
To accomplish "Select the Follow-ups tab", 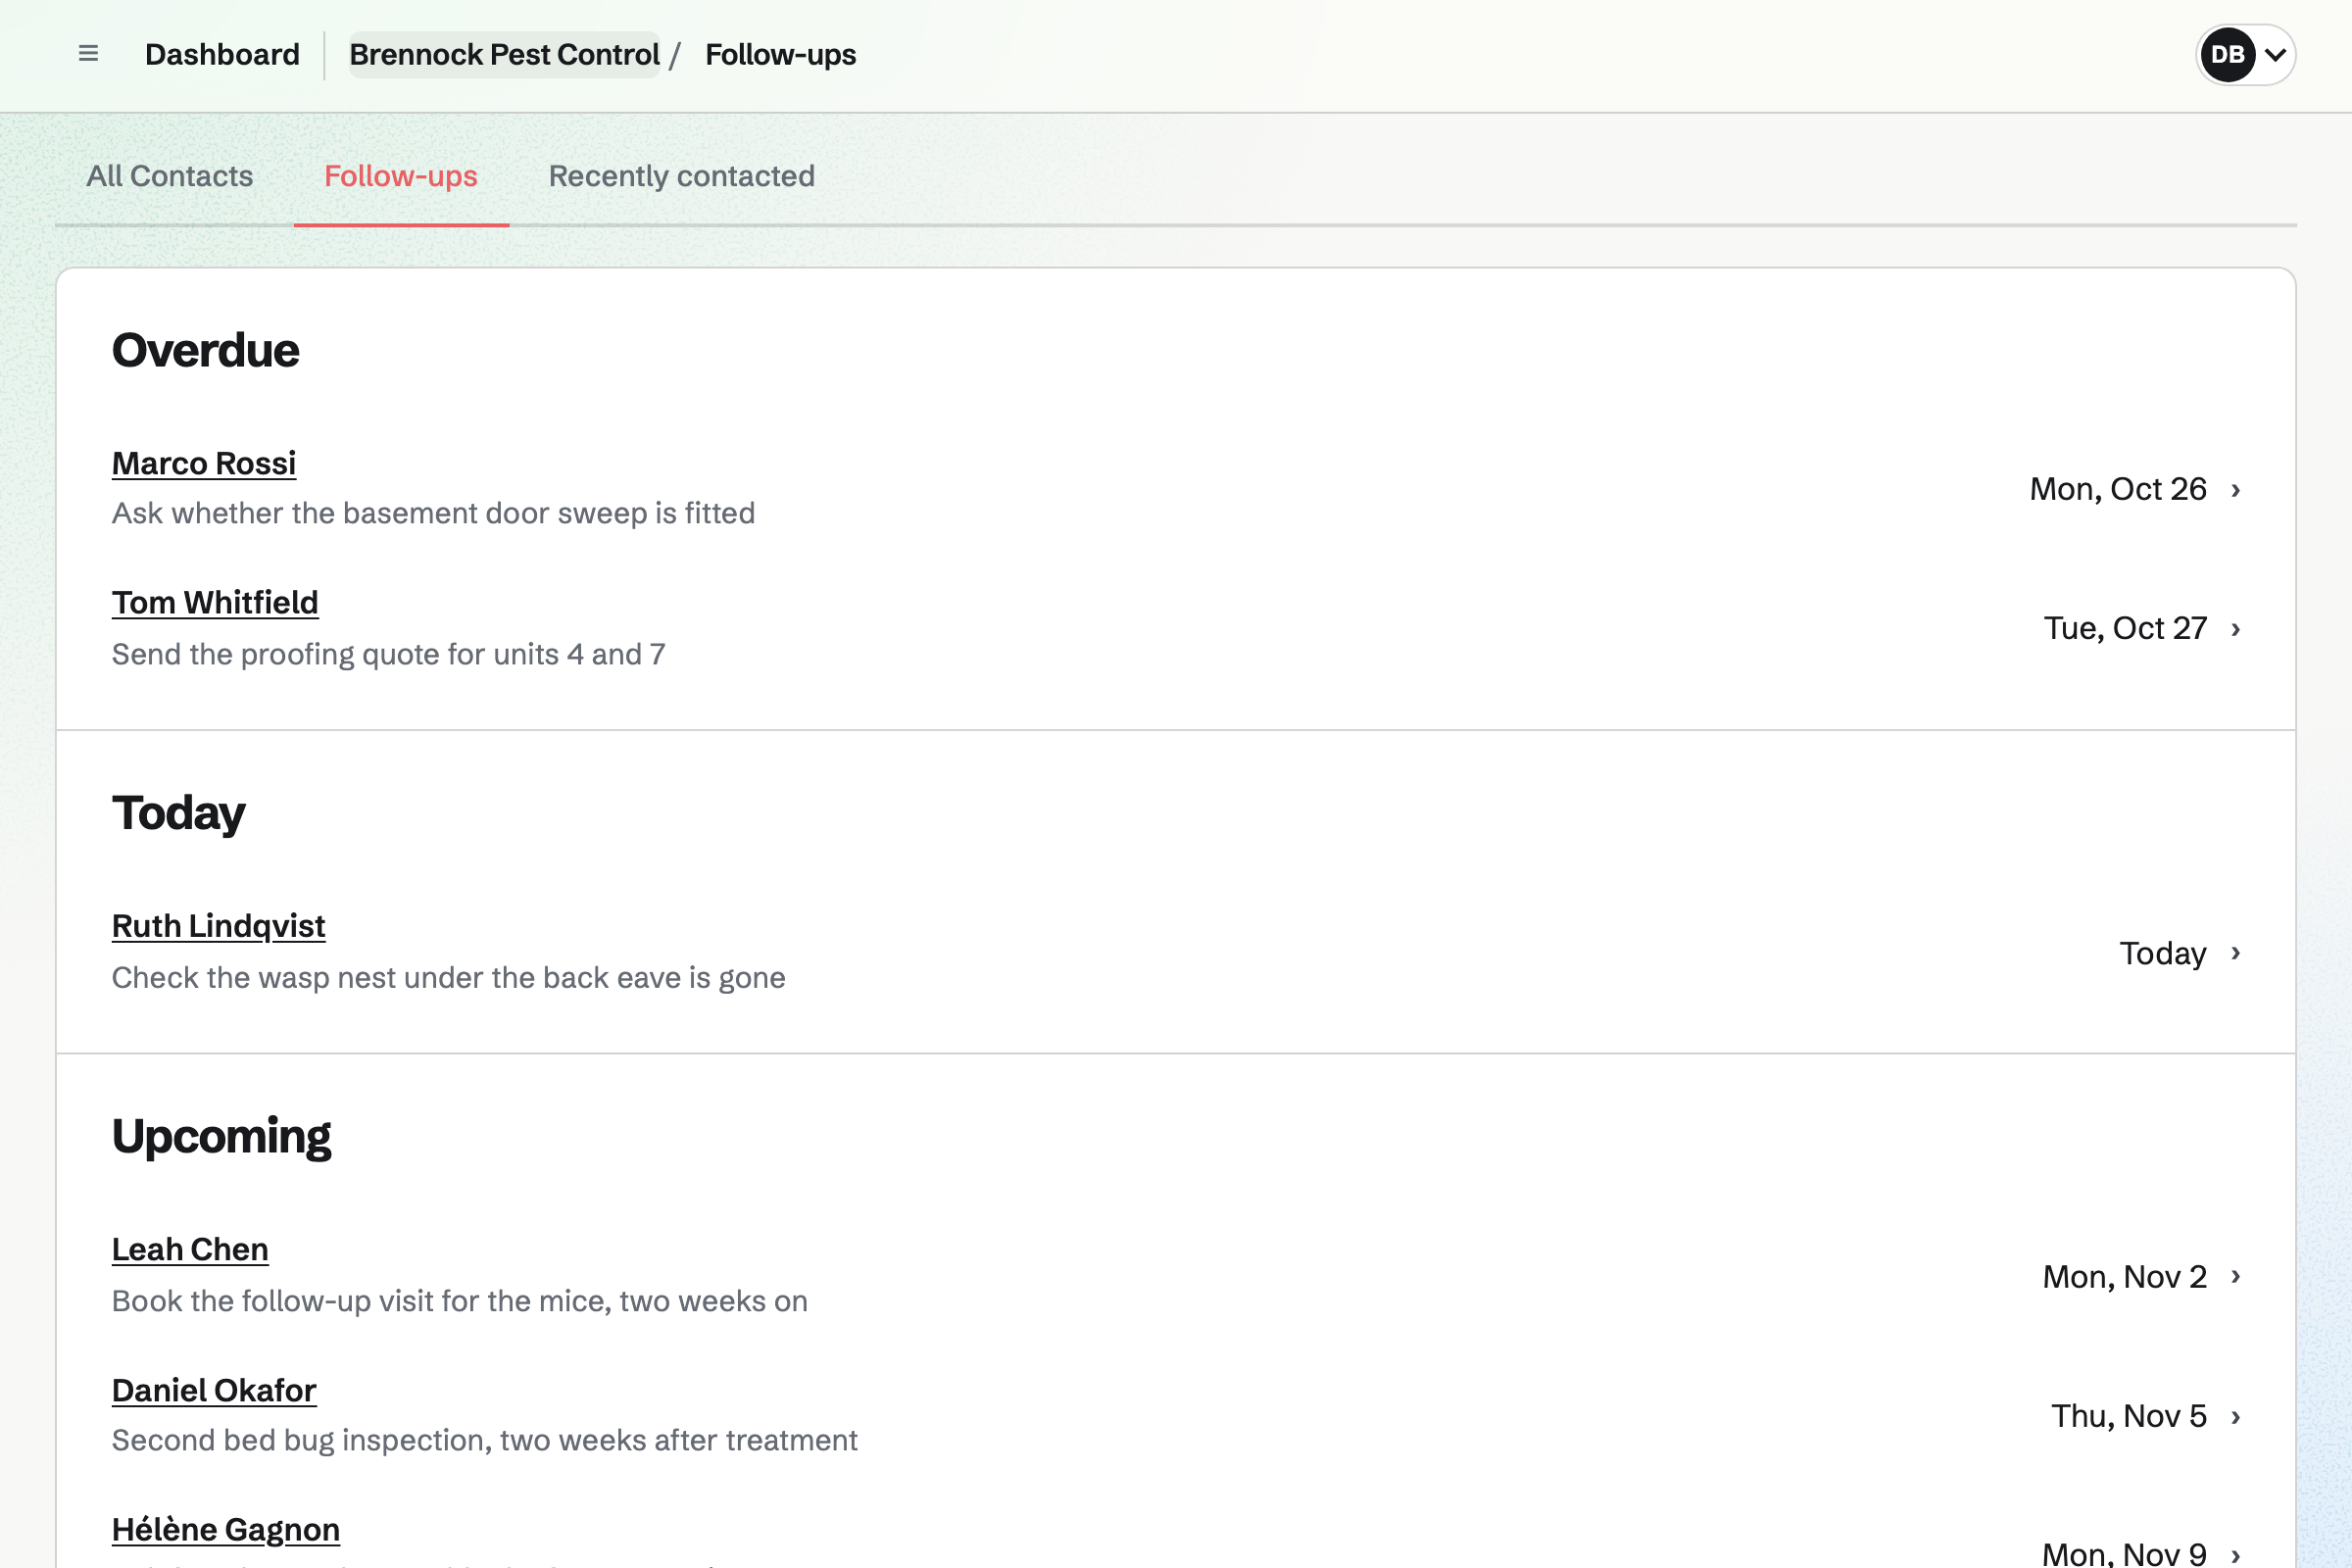I will click(x=401, y=176).
